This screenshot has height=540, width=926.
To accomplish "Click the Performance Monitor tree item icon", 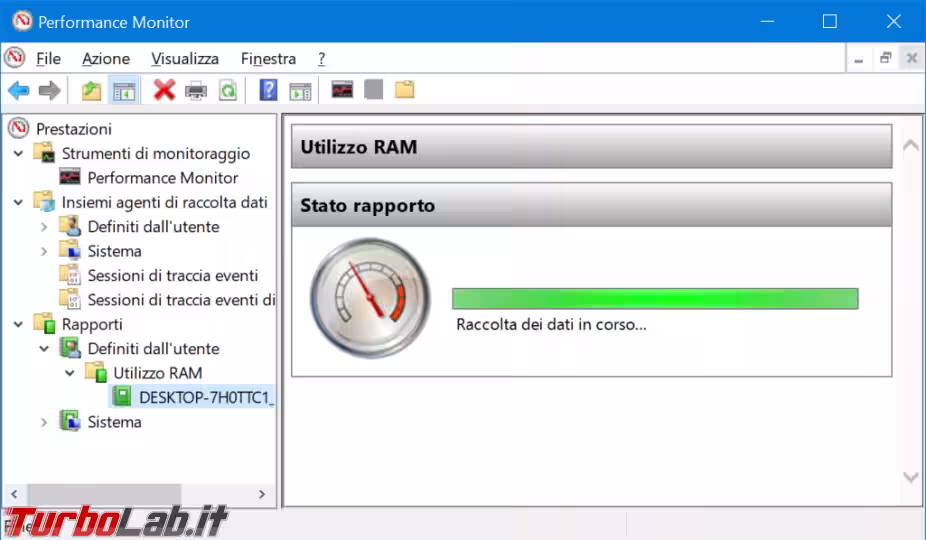I will click(70, 177).
